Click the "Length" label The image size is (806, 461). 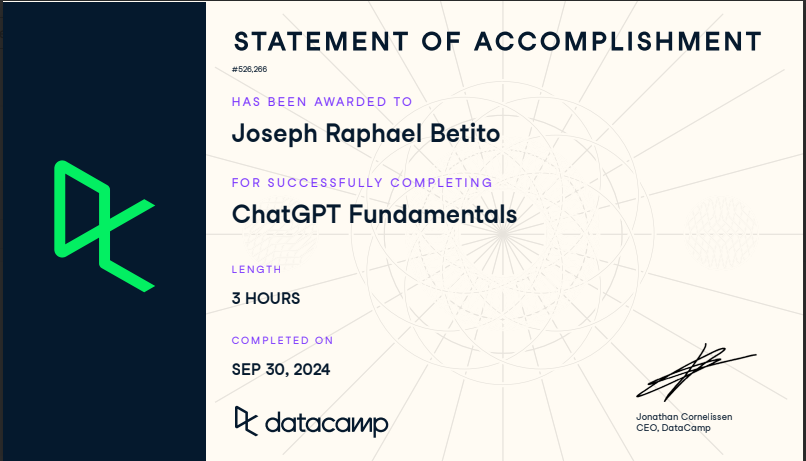[x=256, y=269]
